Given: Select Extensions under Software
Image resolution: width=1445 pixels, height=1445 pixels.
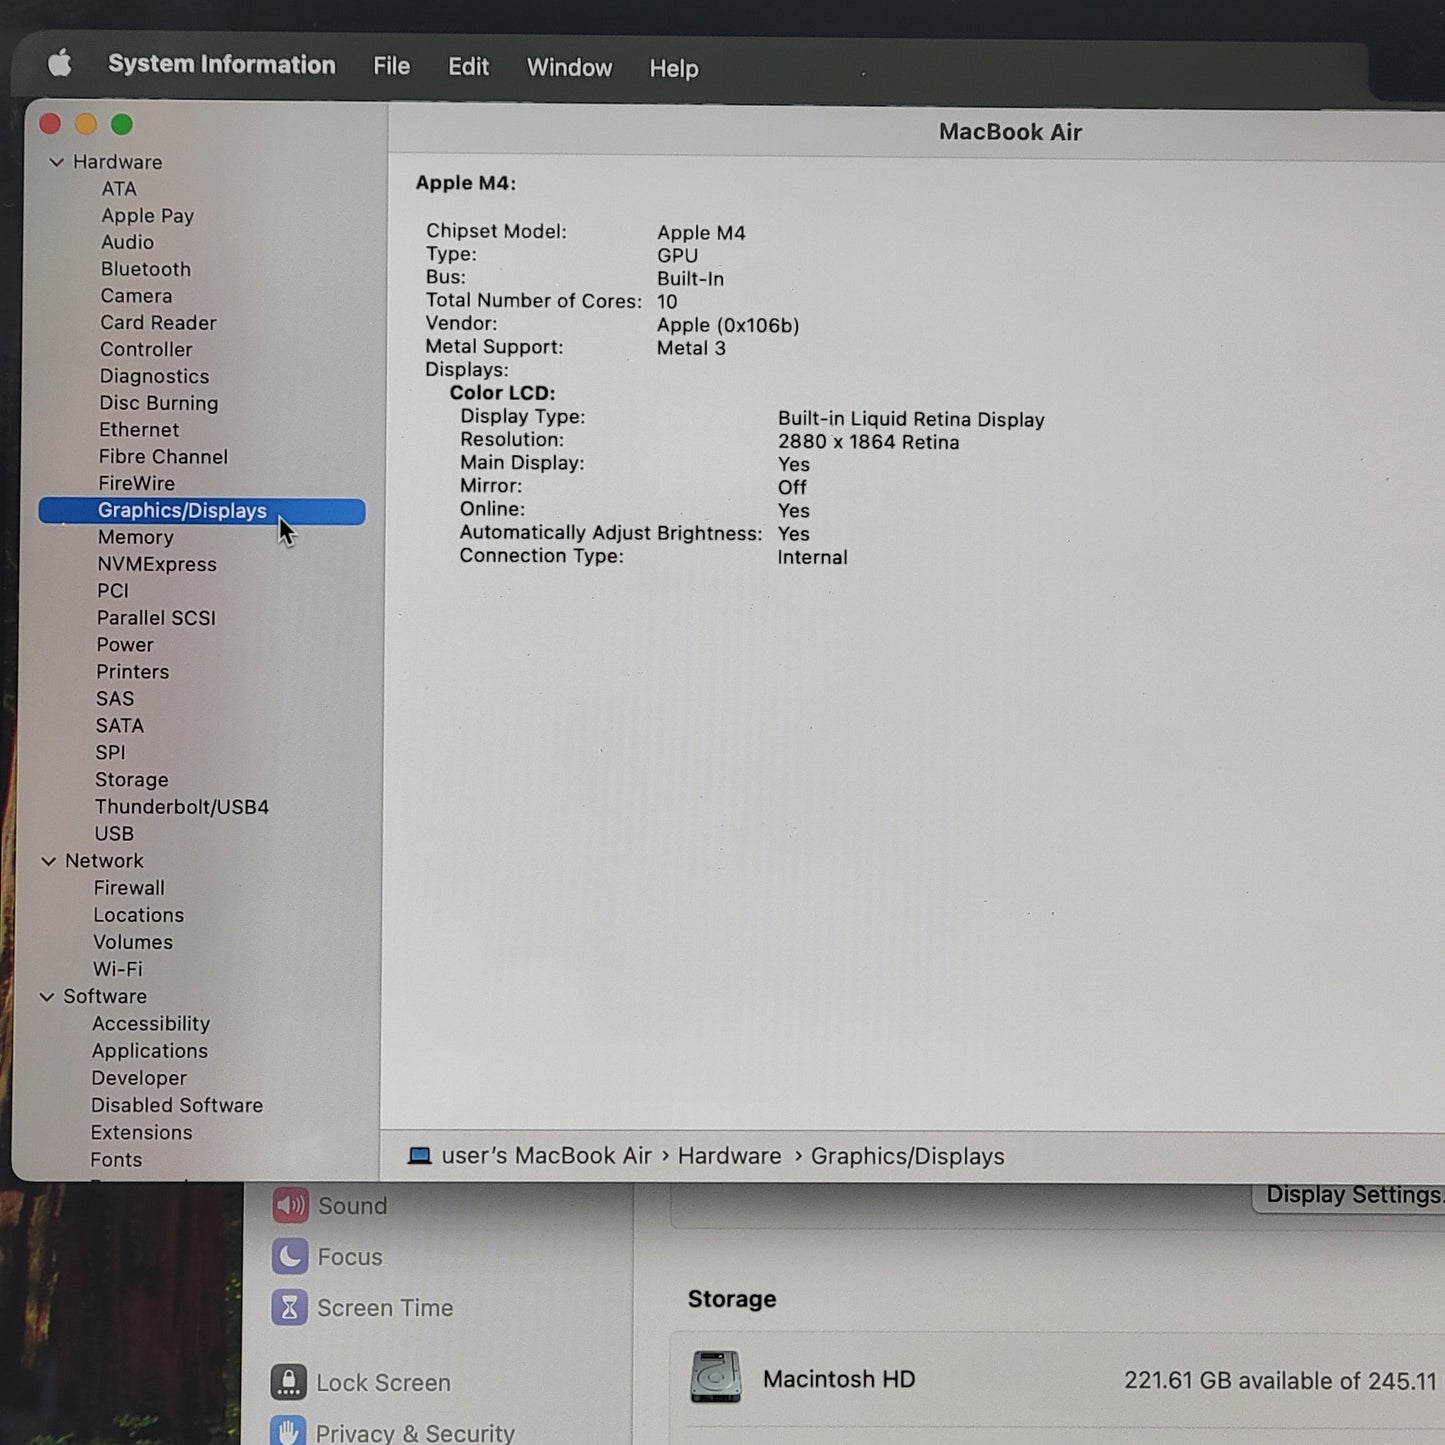Looking at the screenshot, I should (x=141, y=1133).
